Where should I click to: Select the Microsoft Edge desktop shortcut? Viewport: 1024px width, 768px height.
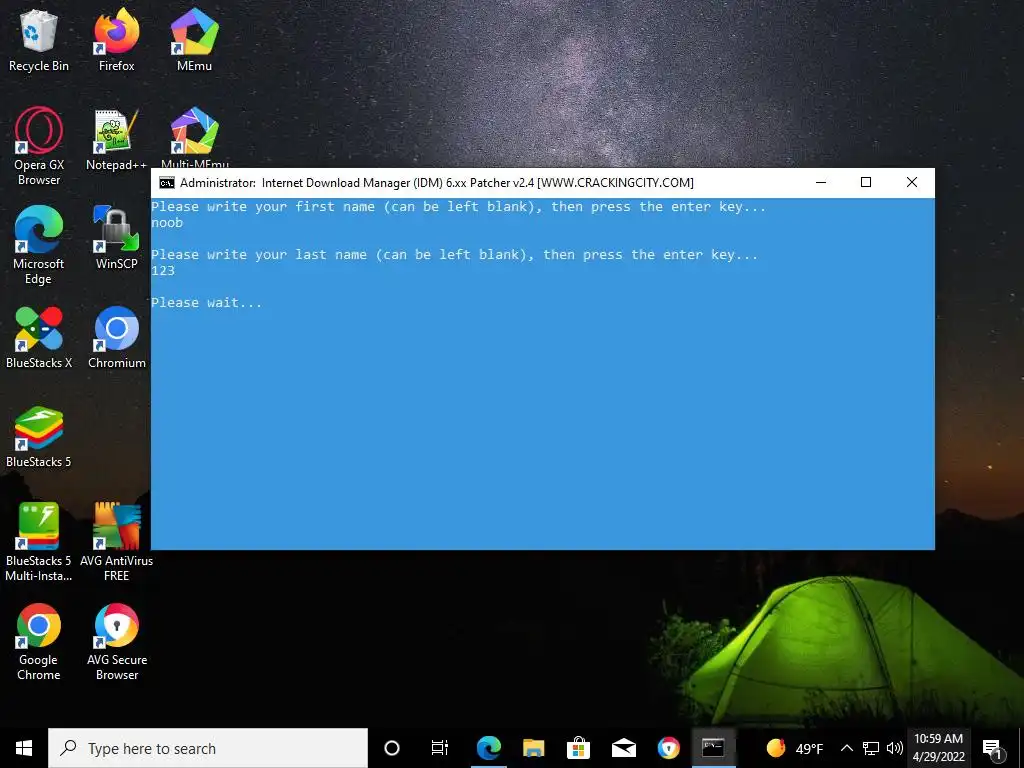pyautogui.click(x=39, y=246)
